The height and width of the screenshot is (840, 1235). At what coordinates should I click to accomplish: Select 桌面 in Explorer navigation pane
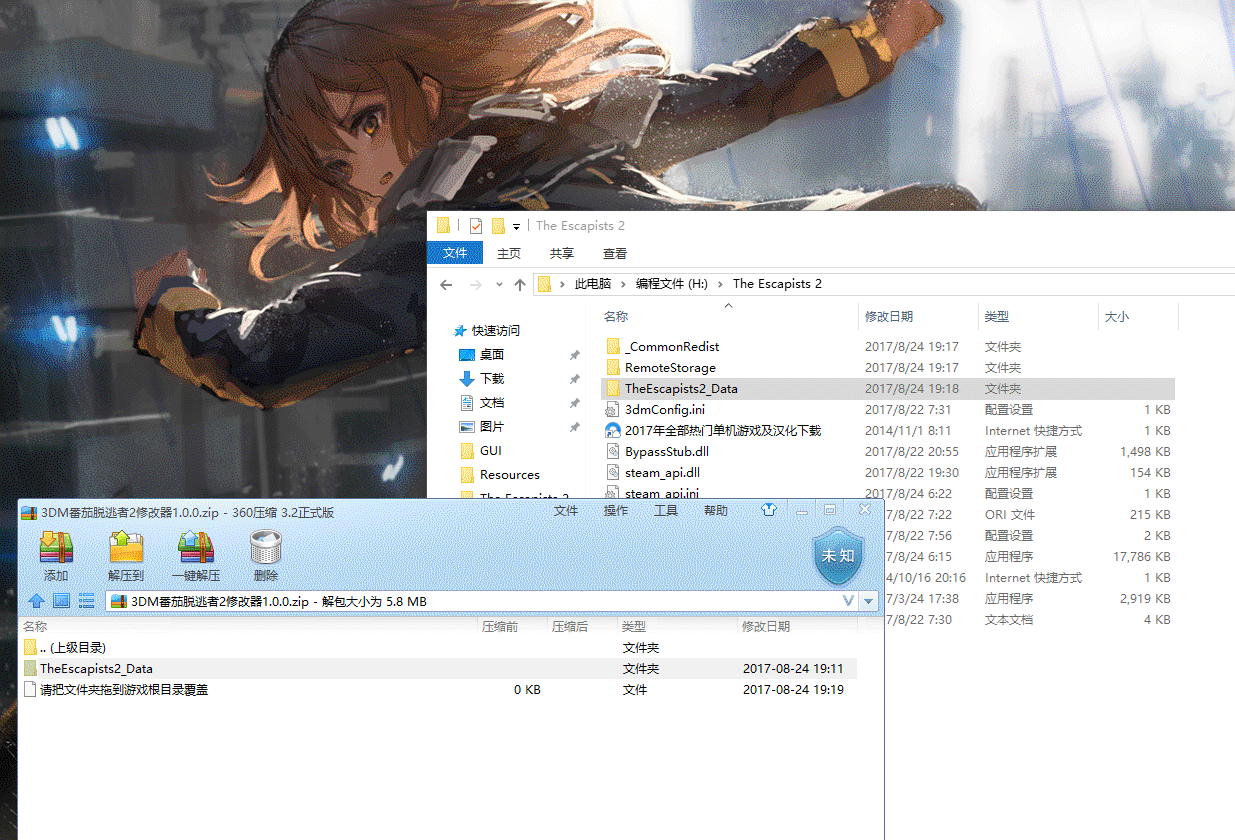pyautogui.click(x=492, y=354)
